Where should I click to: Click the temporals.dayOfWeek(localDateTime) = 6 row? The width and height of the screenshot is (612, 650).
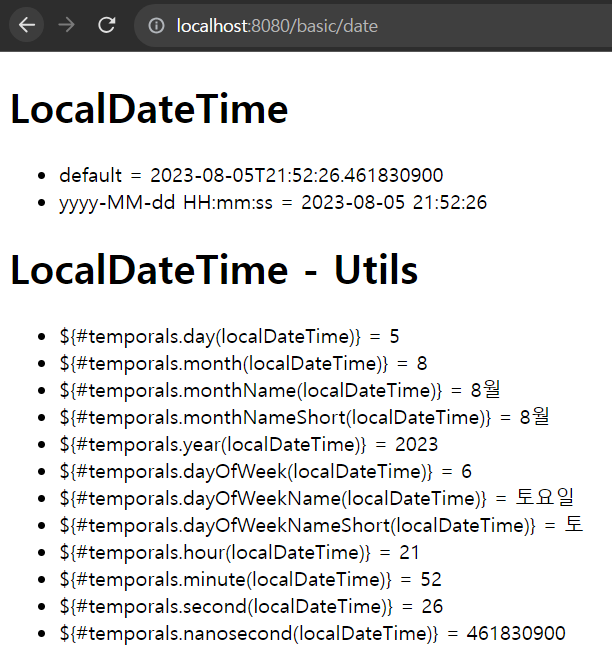265,471
